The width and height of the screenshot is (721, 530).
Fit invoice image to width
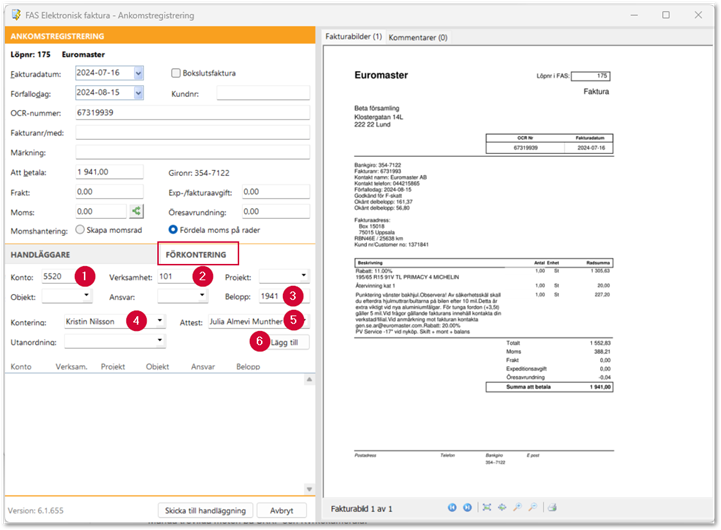pyautogui.click(x=502, y=507)
